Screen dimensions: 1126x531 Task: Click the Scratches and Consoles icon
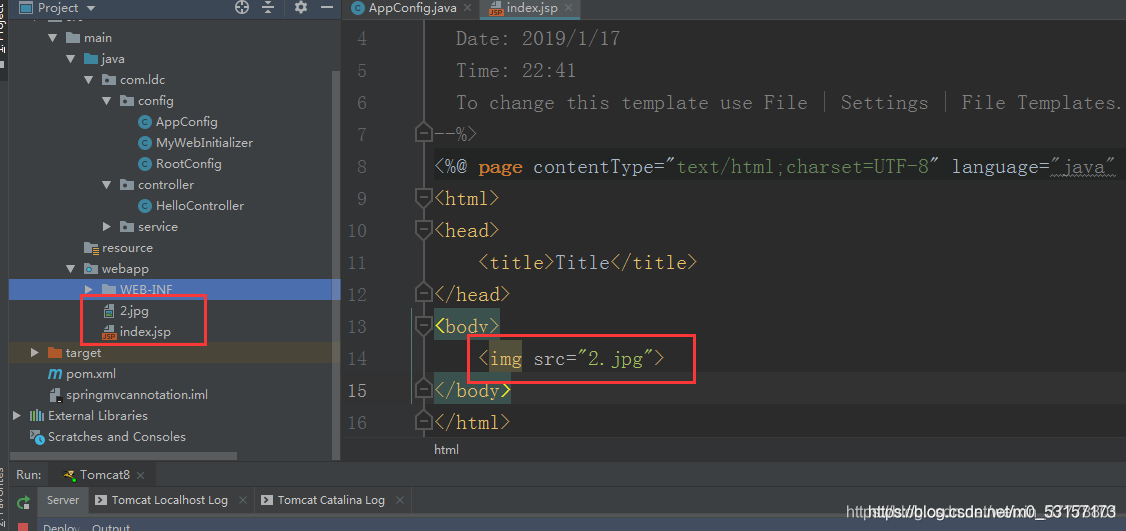pos(37,437)
